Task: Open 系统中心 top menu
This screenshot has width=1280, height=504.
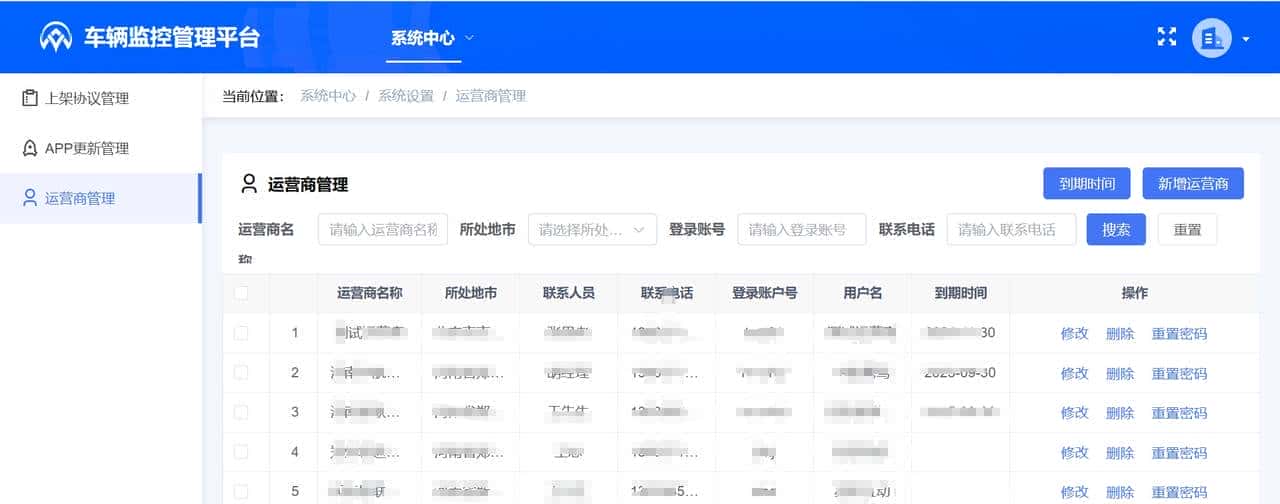Action: tap(423, 38)
